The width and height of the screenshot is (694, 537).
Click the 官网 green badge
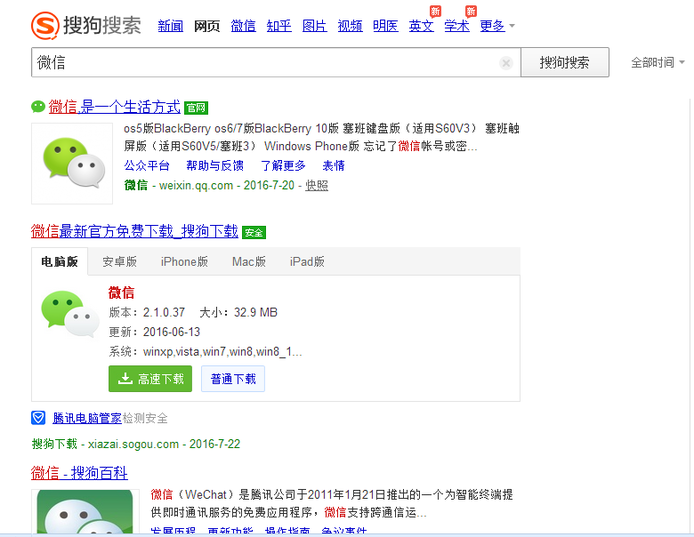coord(196,108)
